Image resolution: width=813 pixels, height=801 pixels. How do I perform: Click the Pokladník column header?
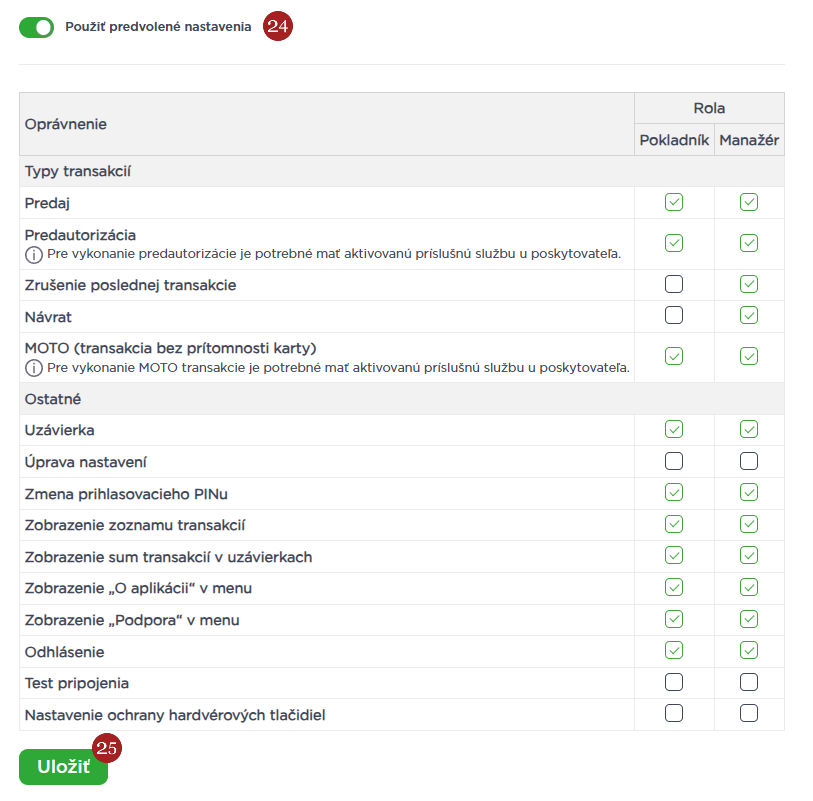pos(674,141)
